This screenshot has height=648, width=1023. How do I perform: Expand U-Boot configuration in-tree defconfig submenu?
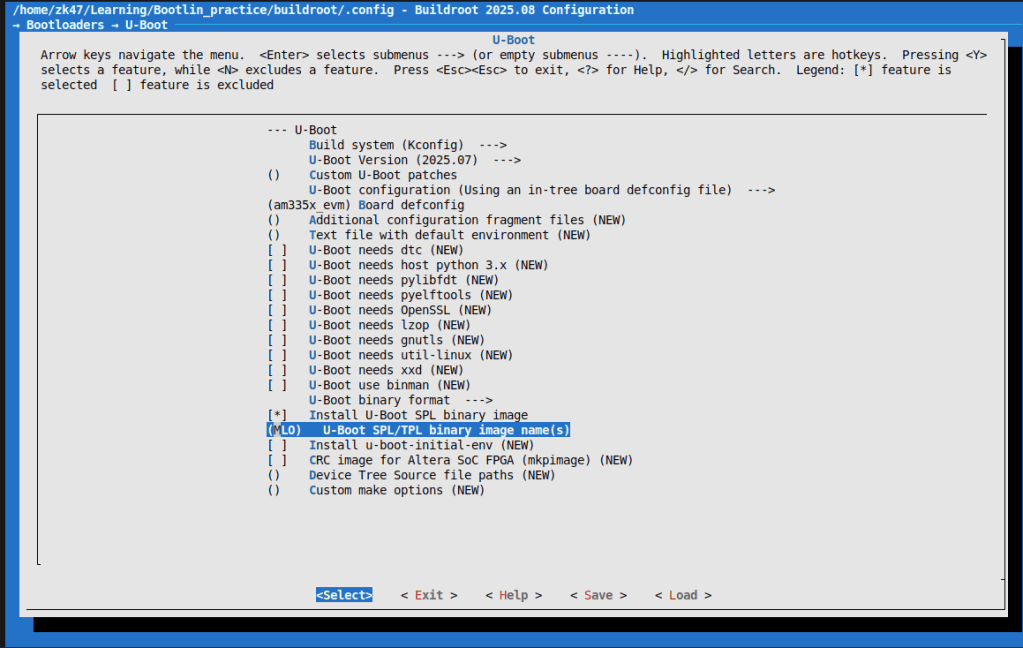(x=542, y=190)
